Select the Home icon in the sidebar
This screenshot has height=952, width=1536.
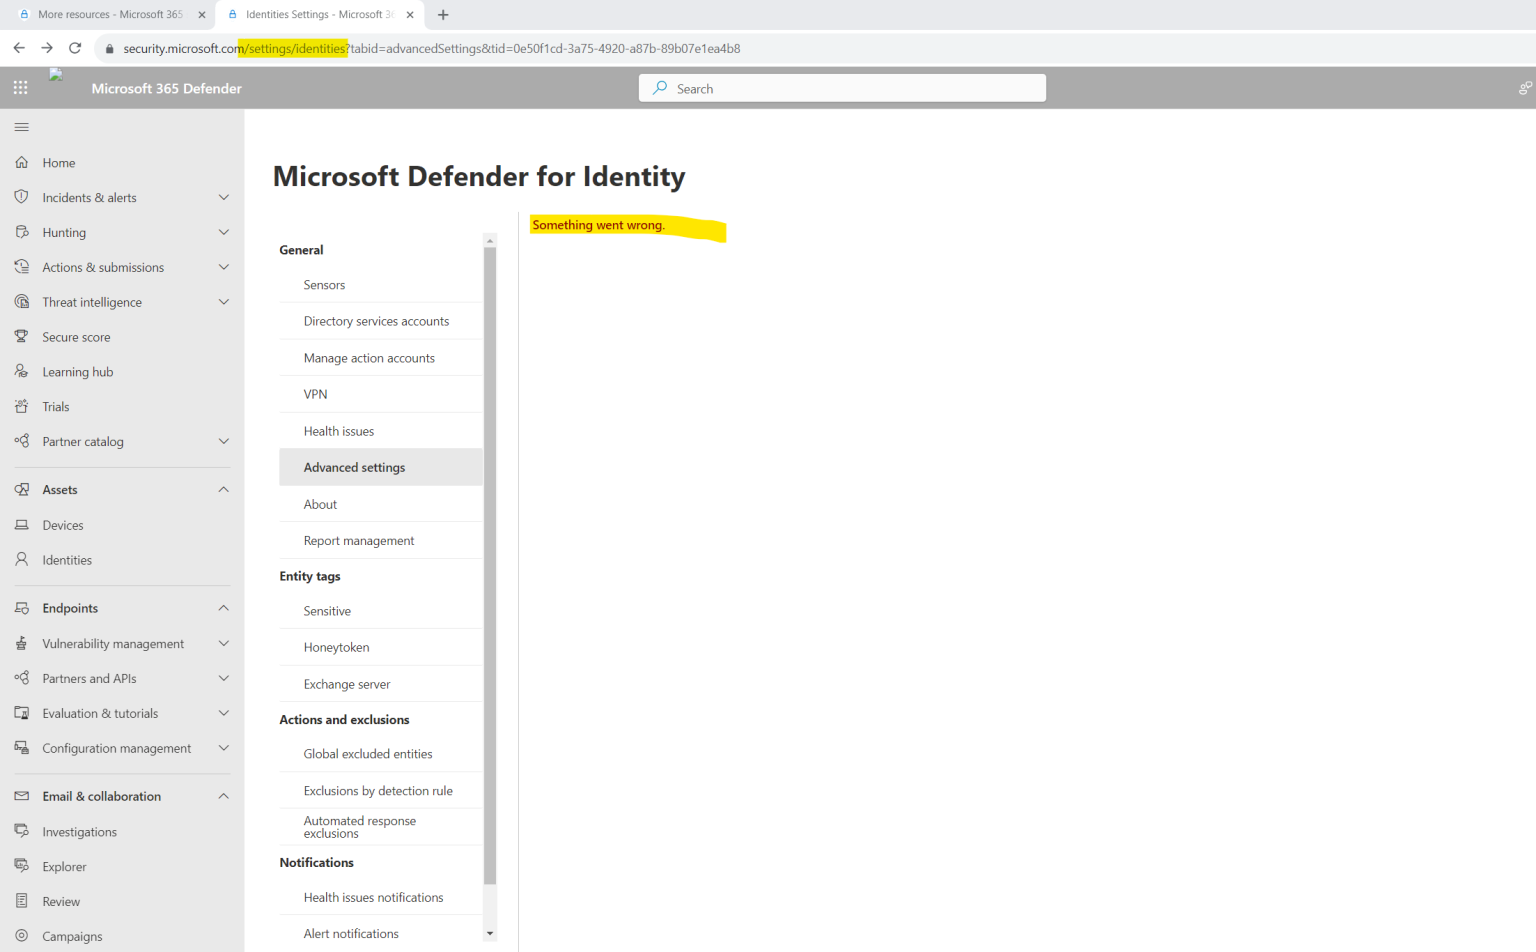(21, 162)
